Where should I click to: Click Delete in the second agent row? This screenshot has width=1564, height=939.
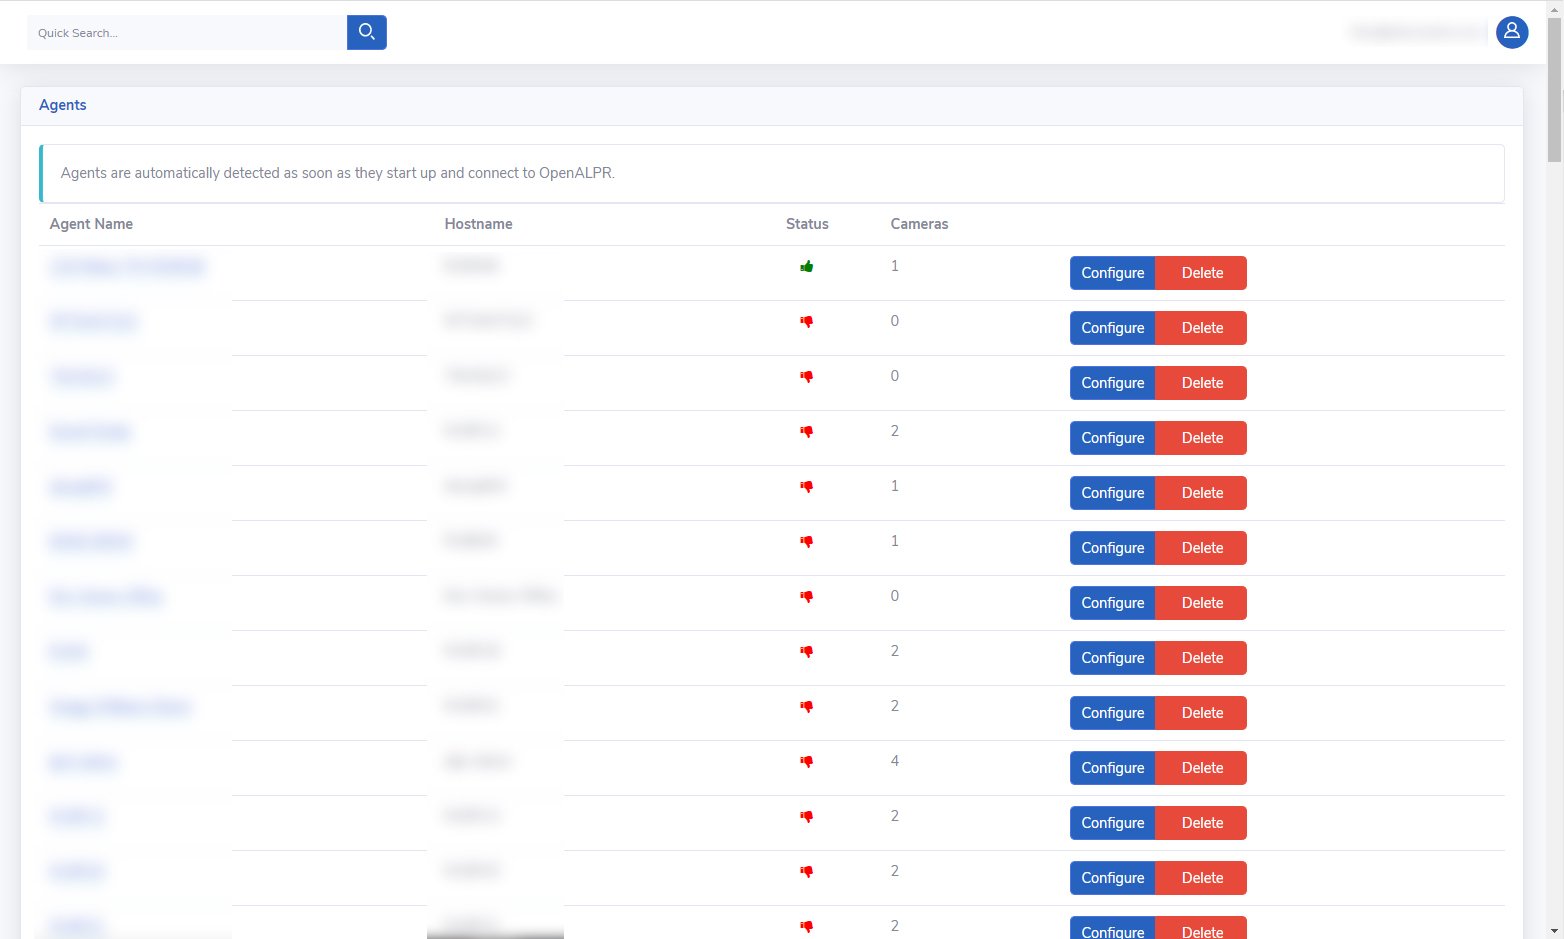(1201, 328)
